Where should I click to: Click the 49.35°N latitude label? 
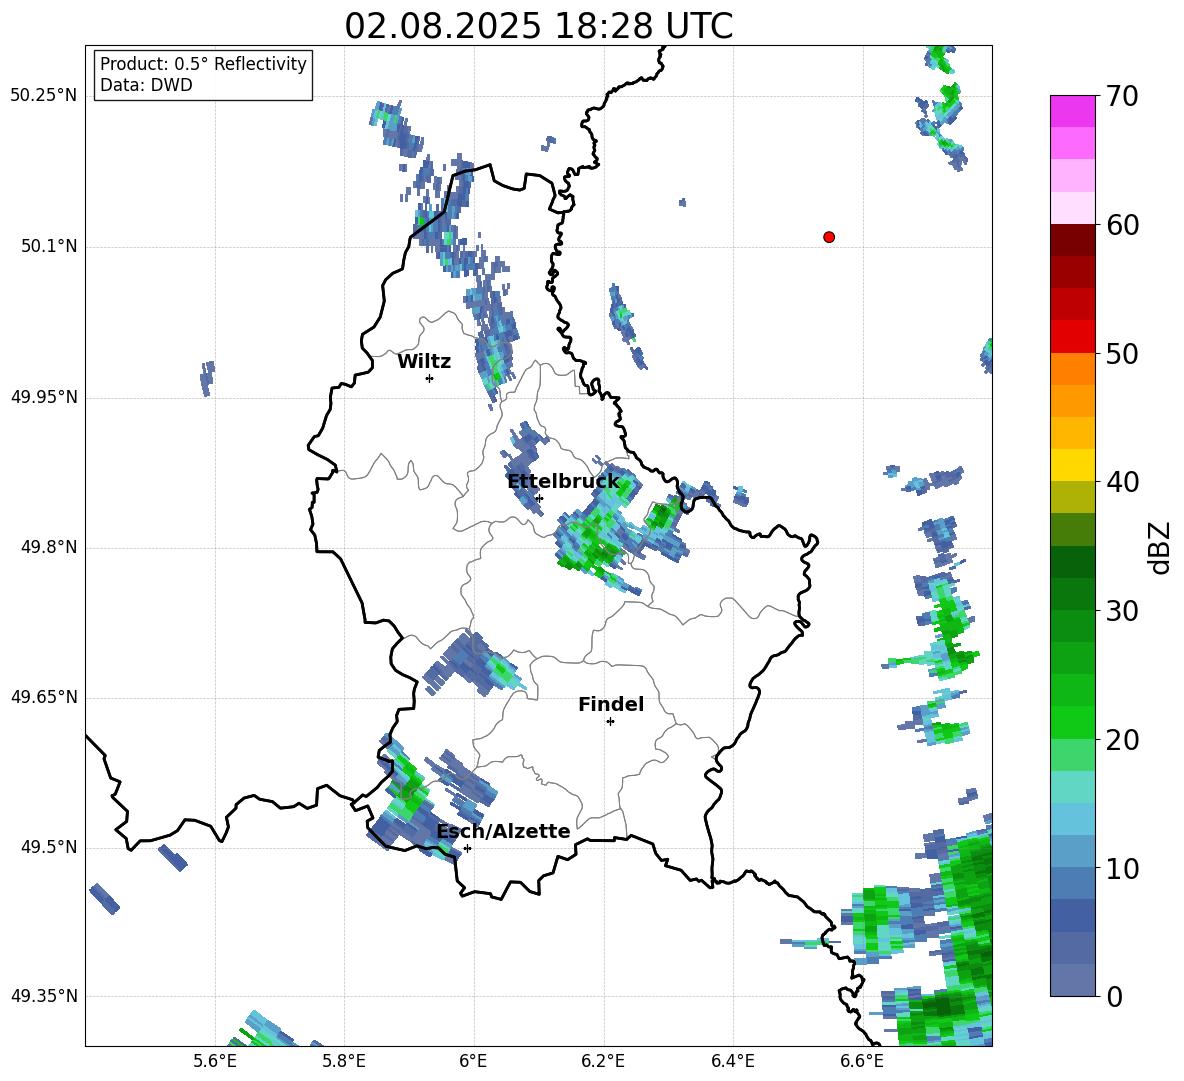[44, 996]
